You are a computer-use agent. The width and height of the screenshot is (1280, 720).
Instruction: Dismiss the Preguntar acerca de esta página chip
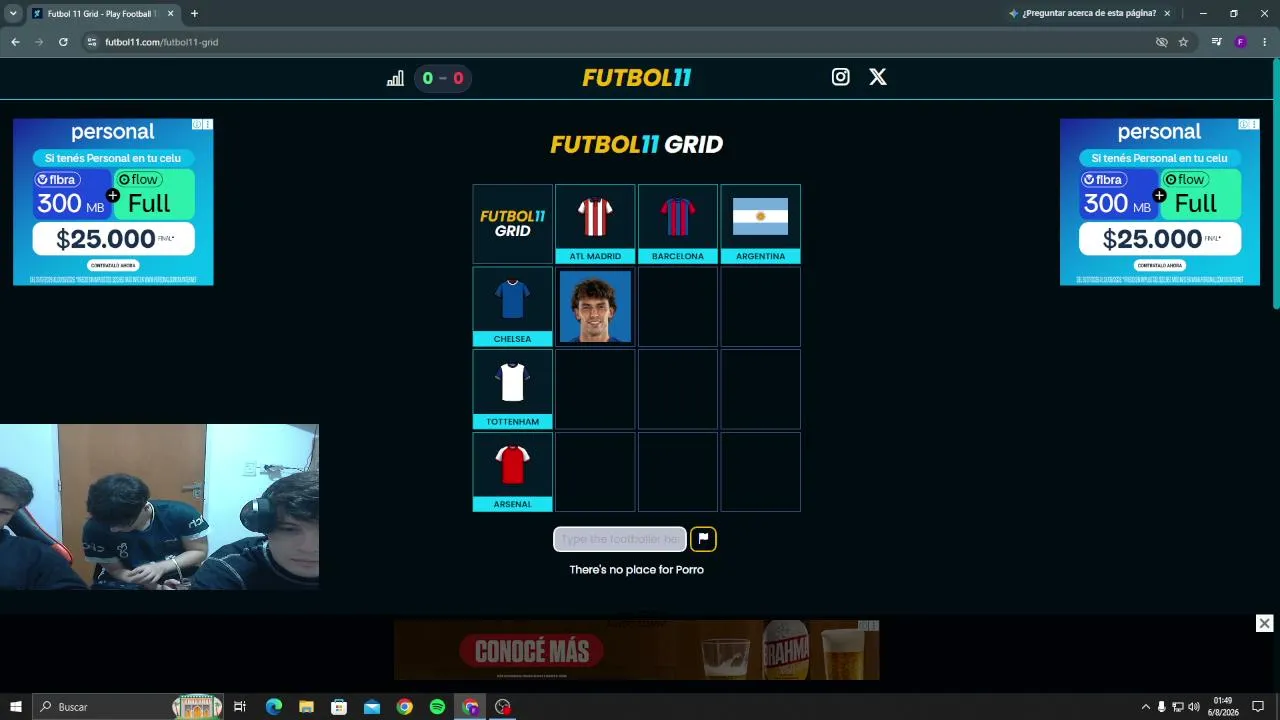coord(1167,14)
